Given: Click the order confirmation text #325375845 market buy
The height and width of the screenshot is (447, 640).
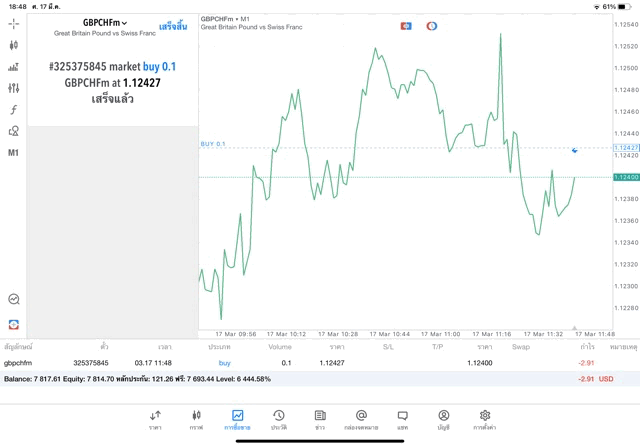Looking at the screenshot, I should click(112, 67).
